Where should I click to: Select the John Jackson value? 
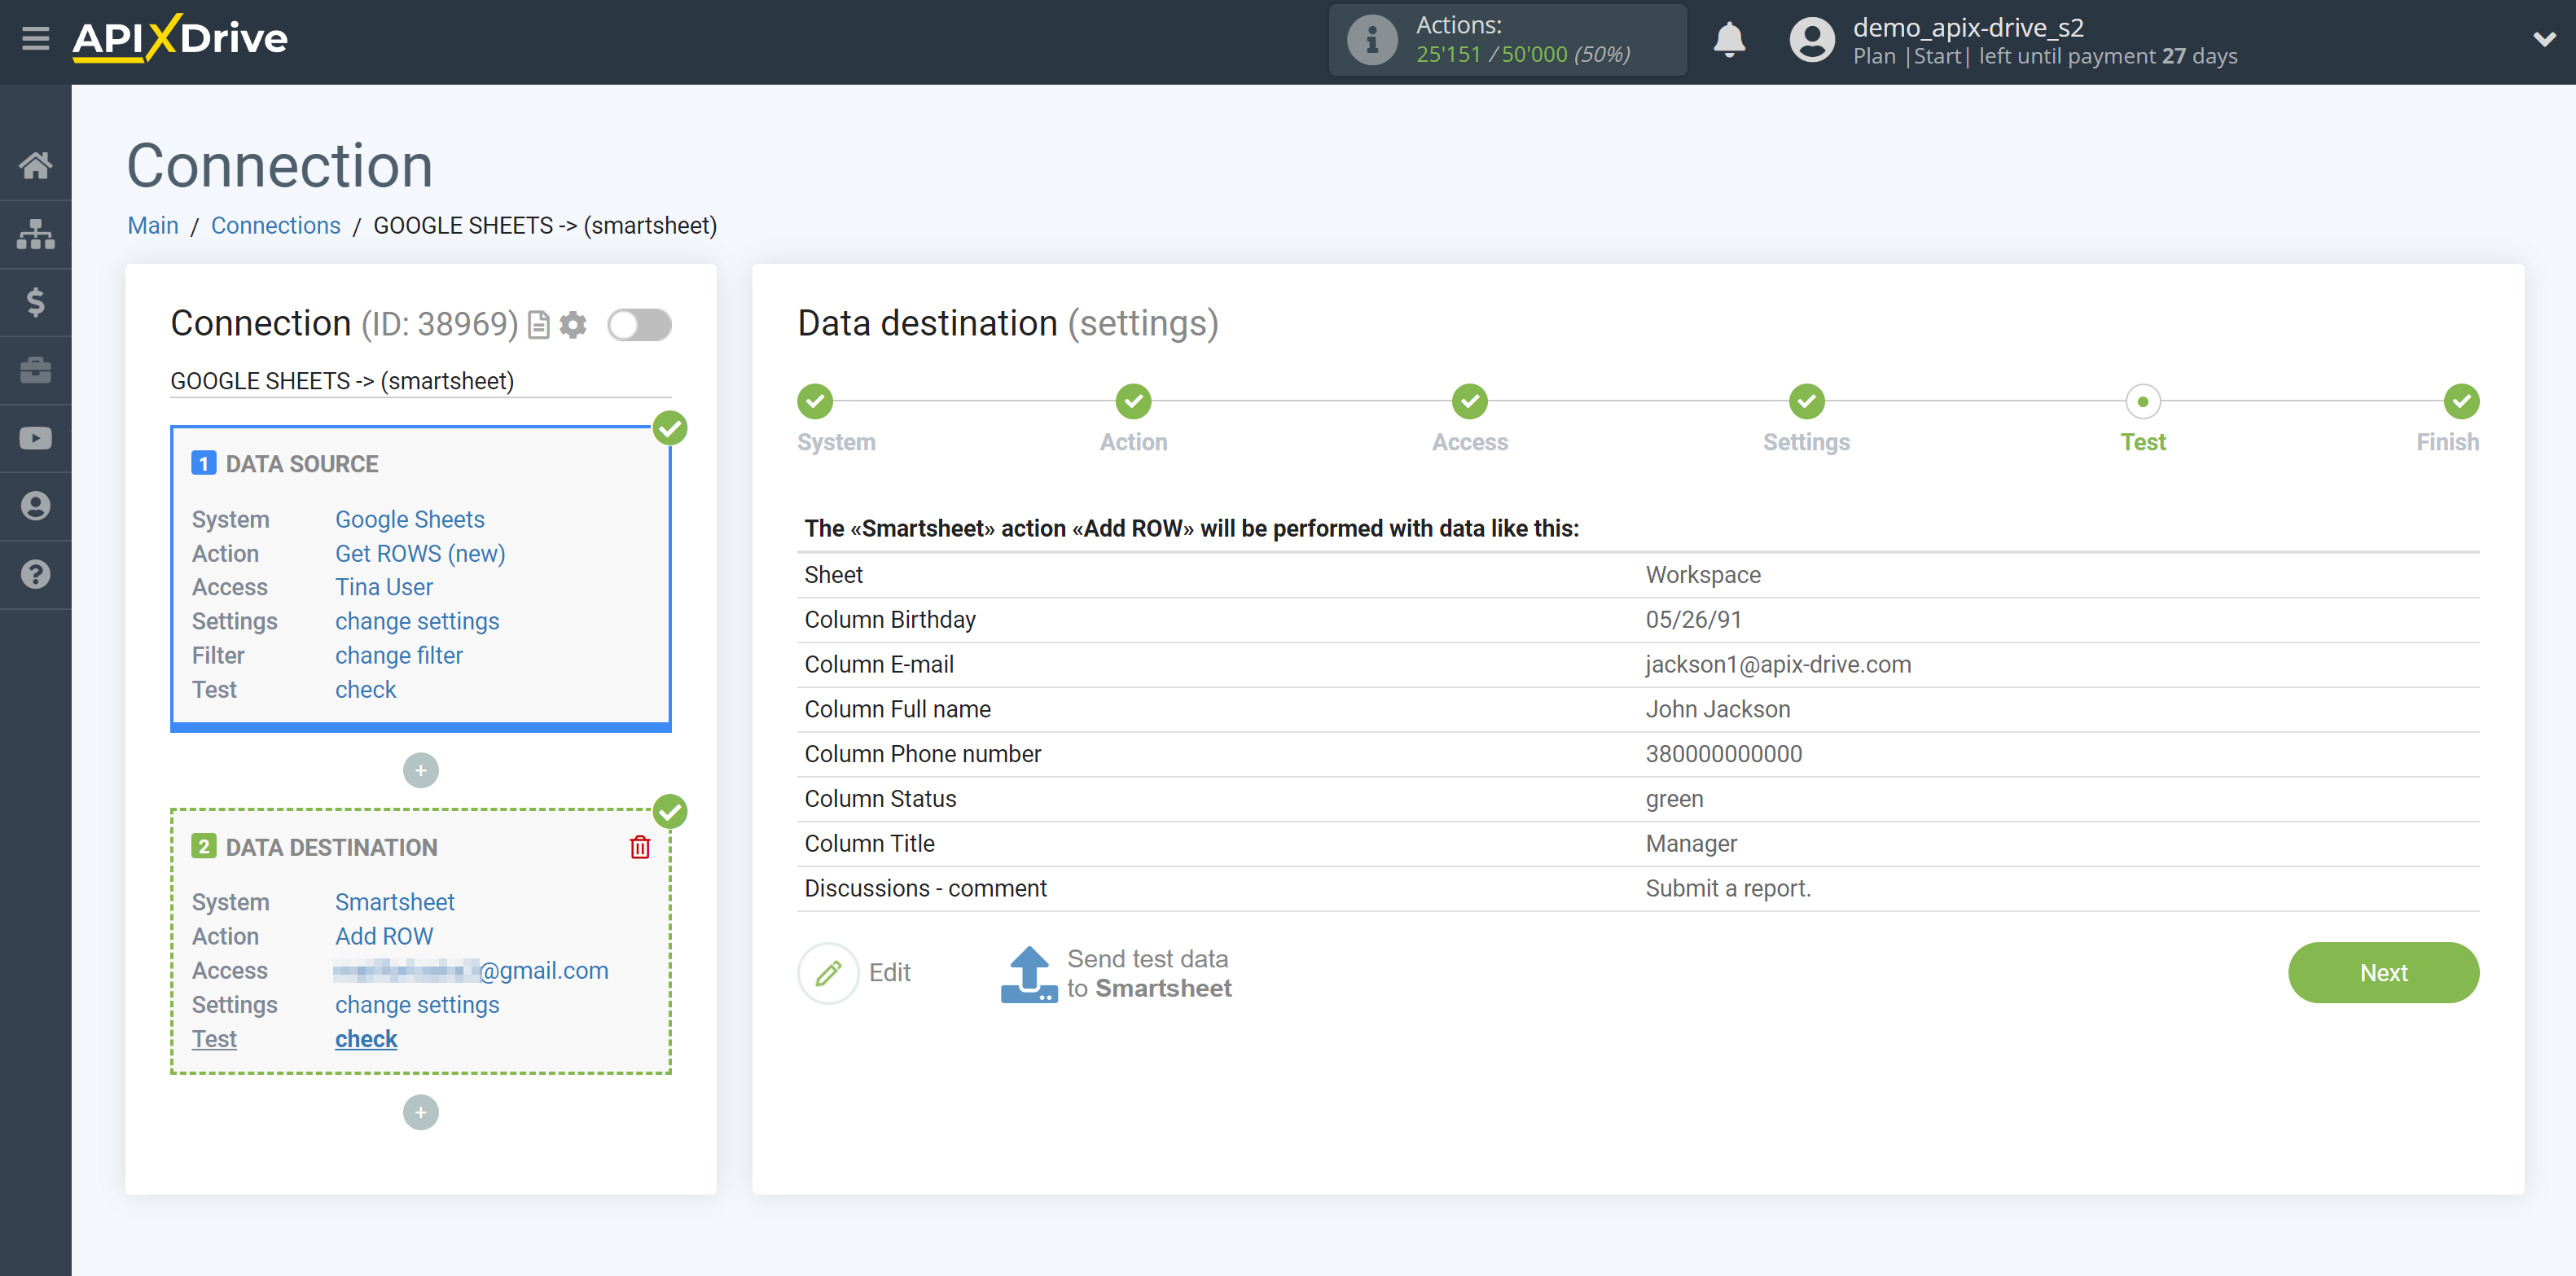[1718, 709]
